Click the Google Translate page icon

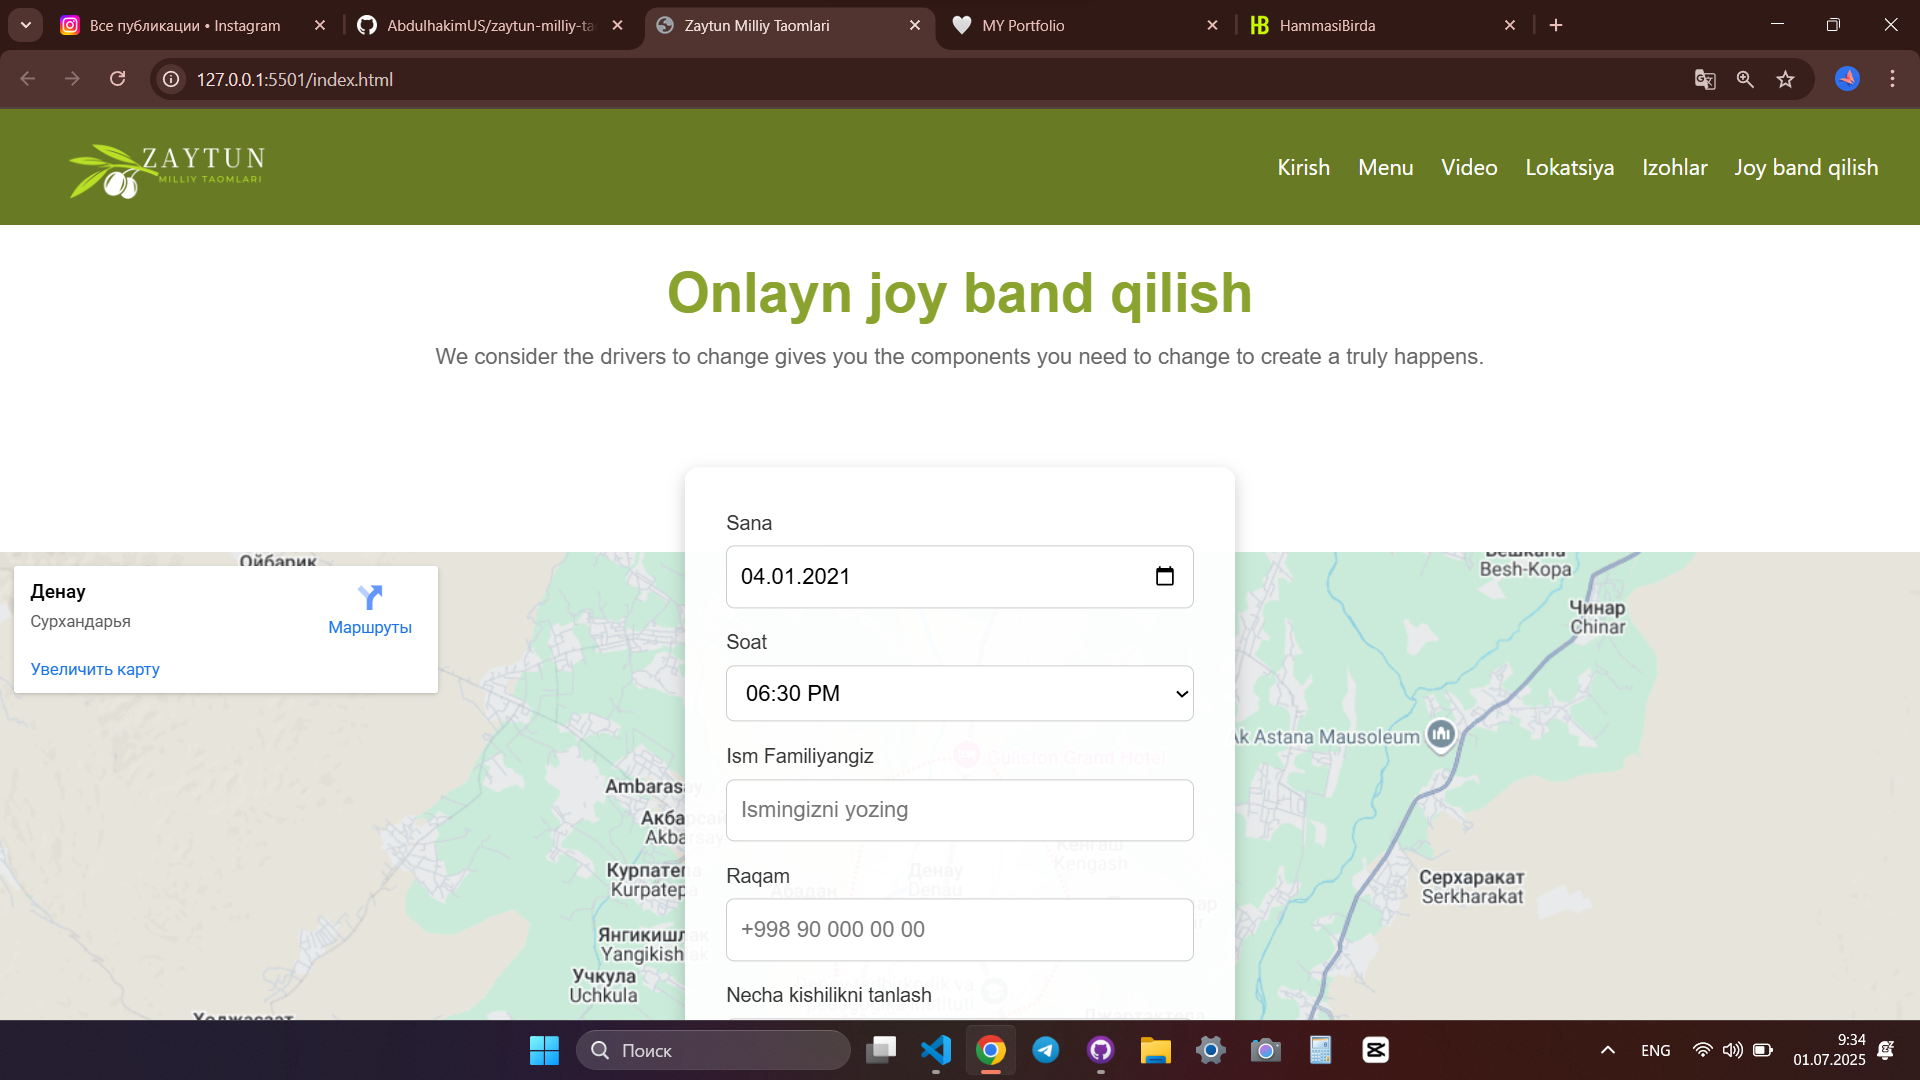point(1705,80)
